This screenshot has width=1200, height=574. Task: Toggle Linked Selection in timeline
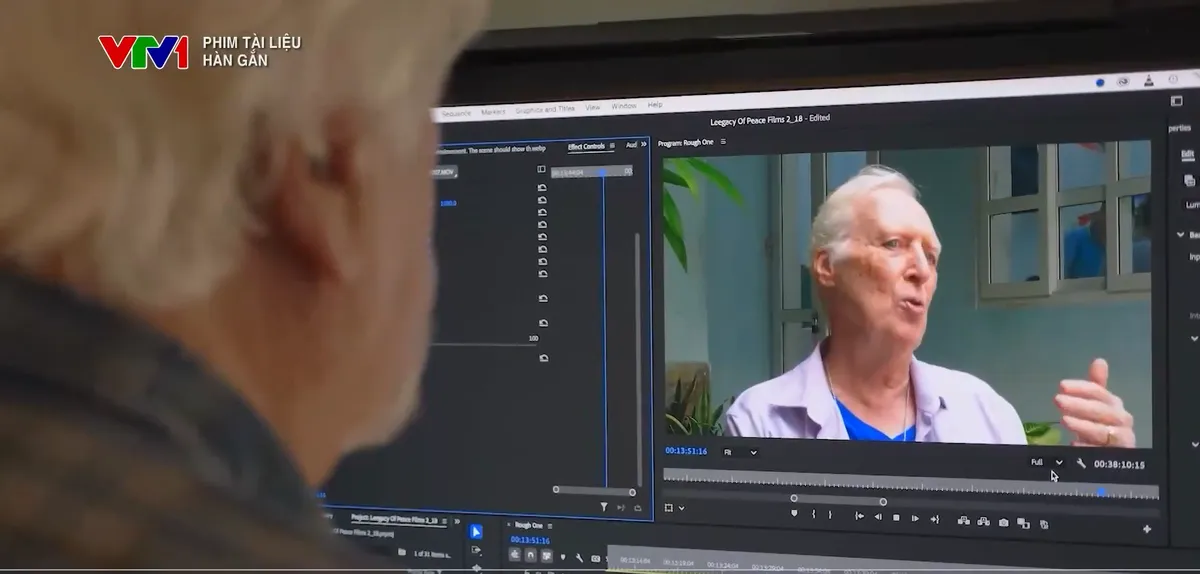point(547,556)
